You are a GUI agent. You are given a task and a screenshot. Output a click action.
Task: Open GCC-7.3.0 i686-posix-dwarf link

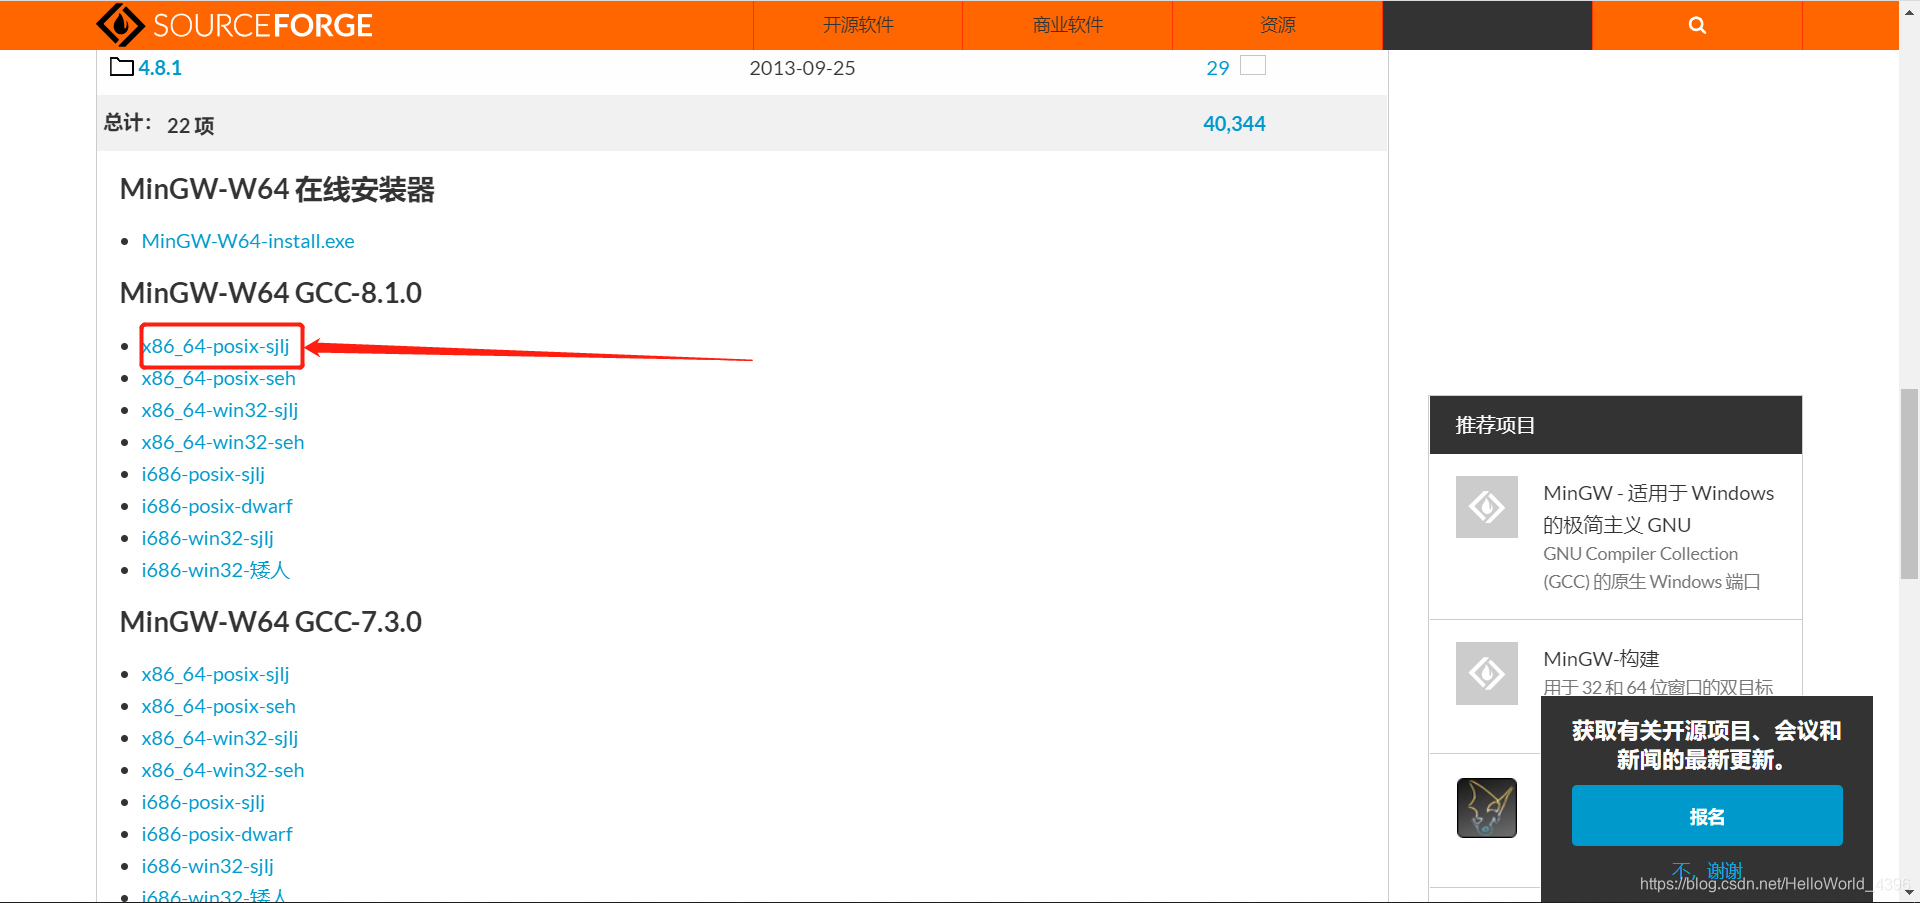pyautogui.click(x=217, y=834)
